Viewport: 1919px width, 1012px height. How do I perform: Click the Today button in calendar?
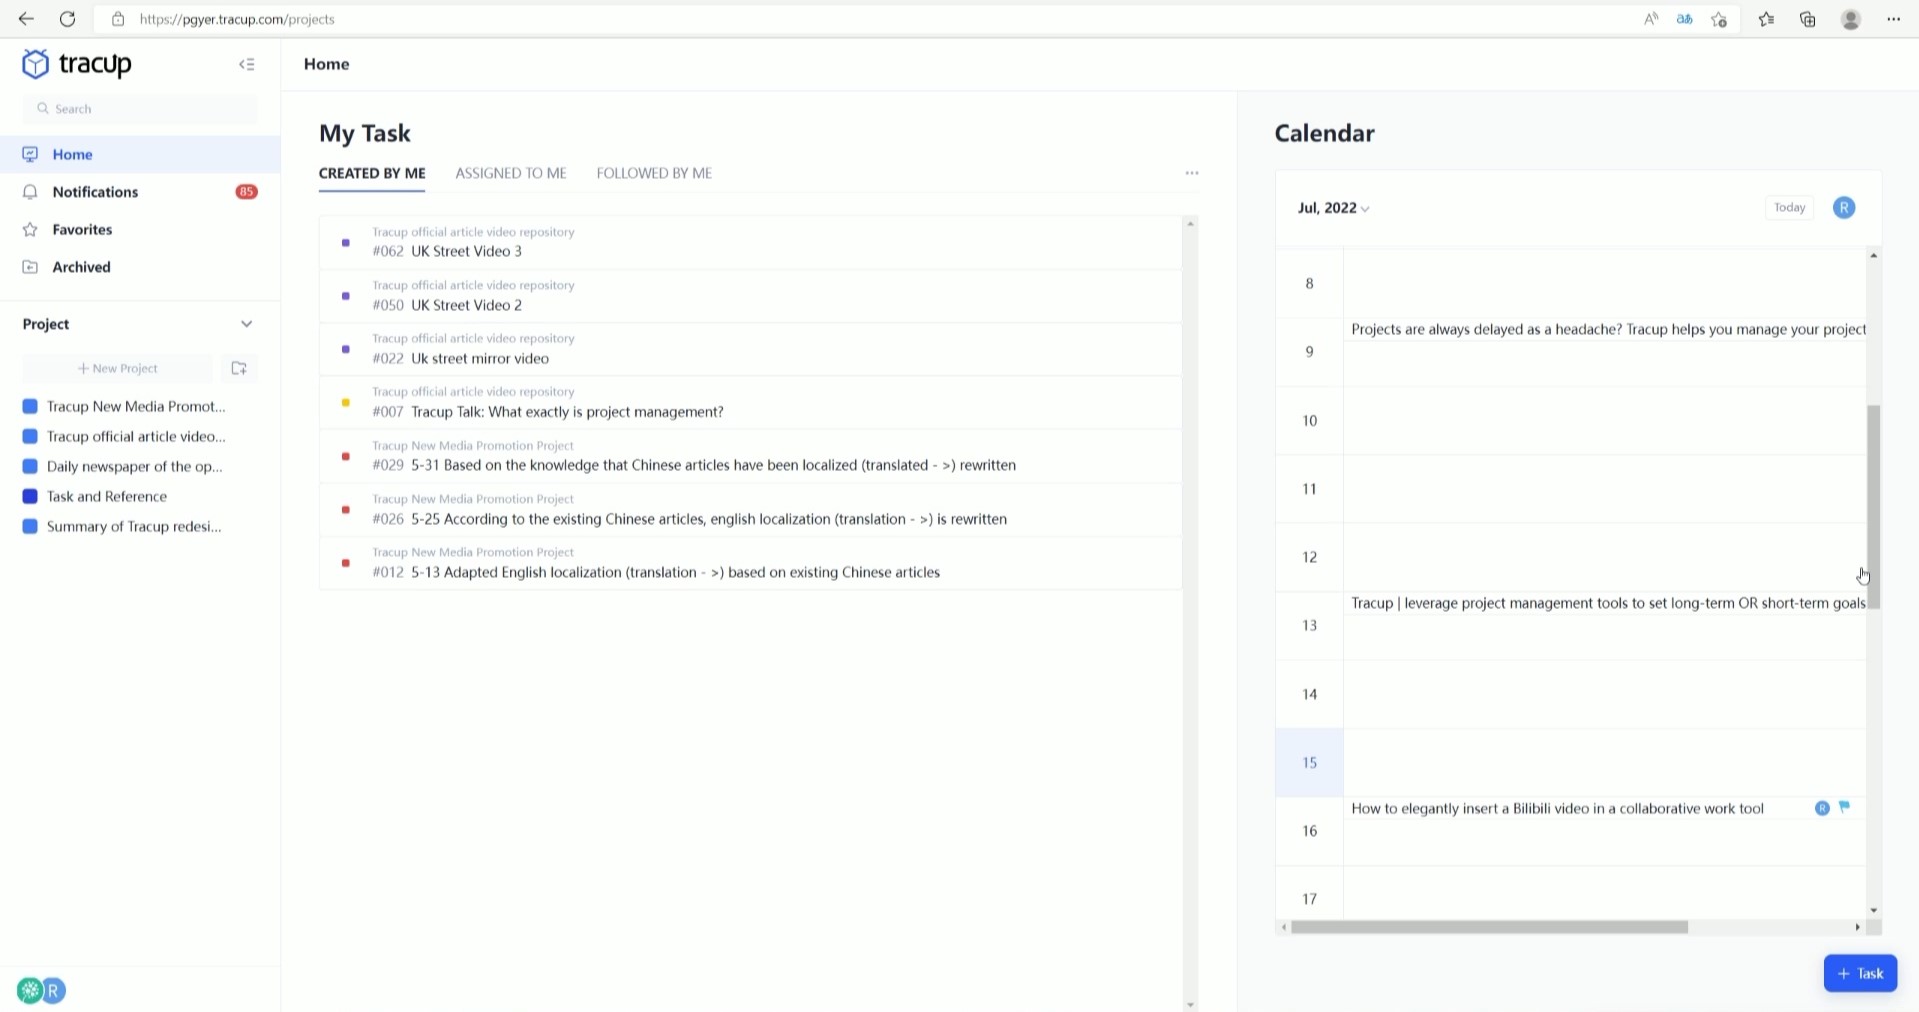coord(1789,208)
